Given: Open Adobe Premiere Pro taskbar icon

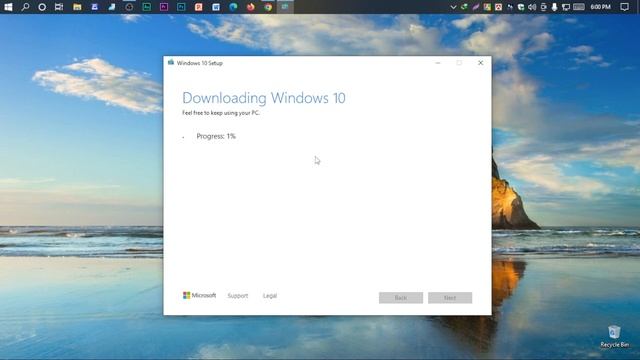Looking at the screenshot, I should 164,7.
